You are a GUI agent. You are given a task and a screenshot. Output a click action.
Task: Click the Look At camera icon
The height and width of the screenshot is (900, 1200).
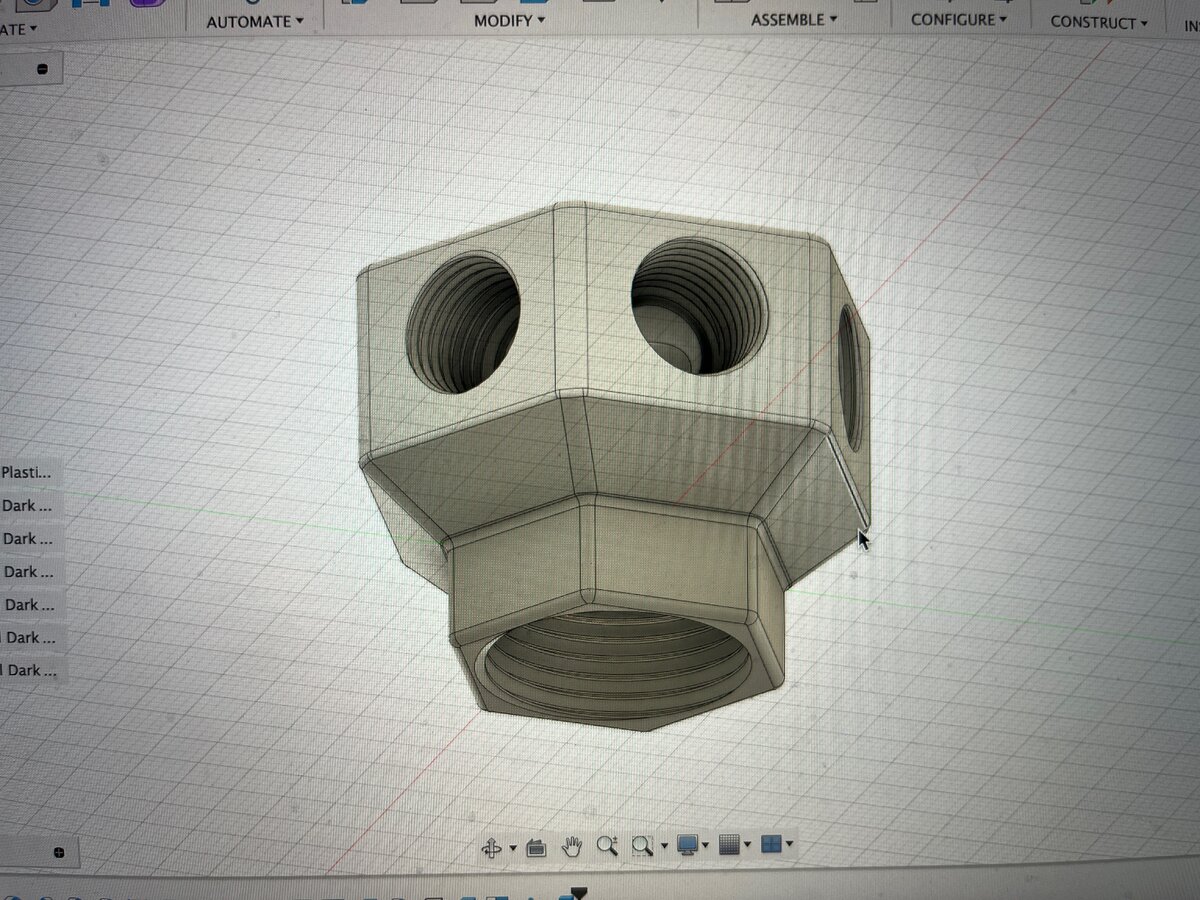tap(535, 847)
